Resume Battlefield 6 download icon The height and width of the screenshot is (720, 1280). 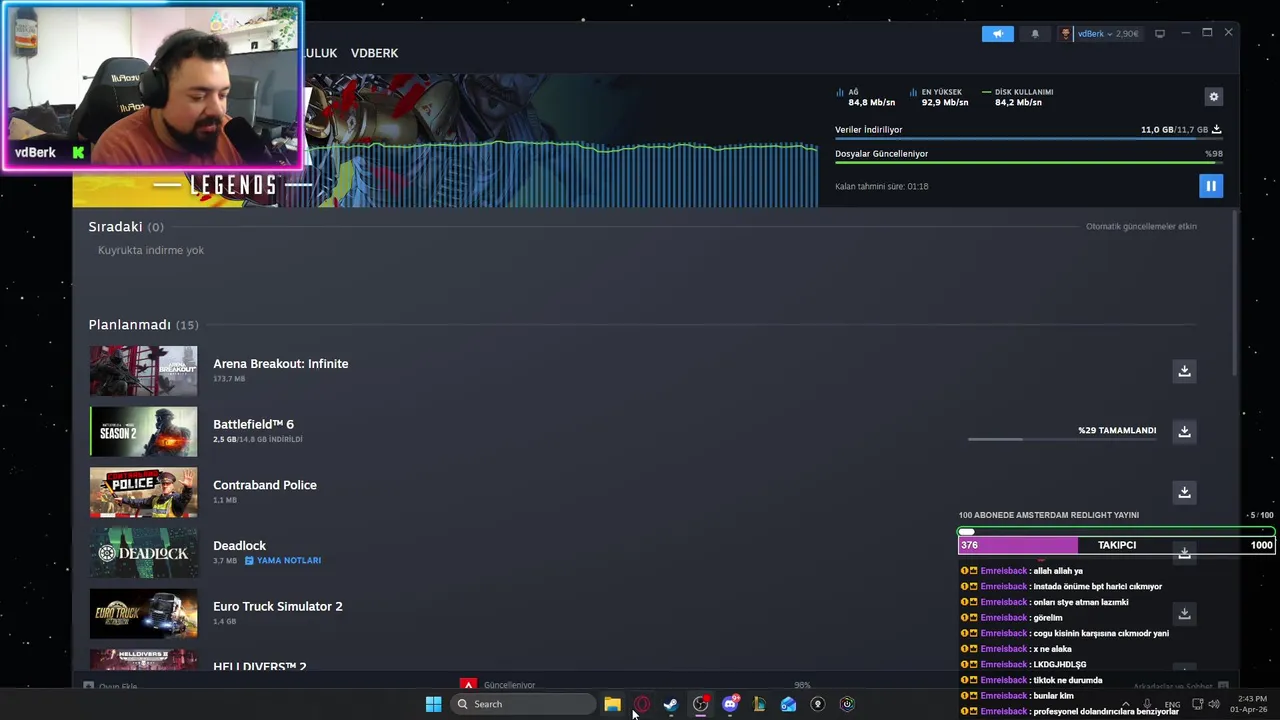[x=1184, y=431]
